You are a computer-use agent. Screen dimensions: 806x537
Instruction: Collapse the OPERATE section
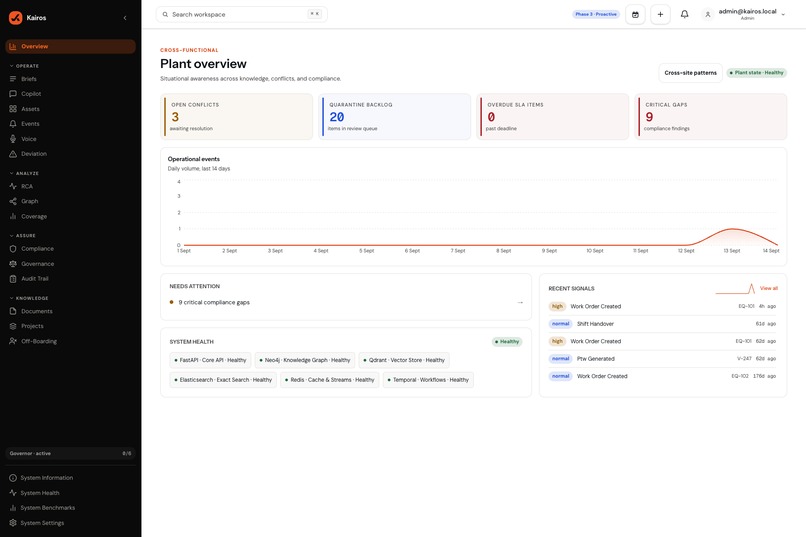(x=24, y=66)
